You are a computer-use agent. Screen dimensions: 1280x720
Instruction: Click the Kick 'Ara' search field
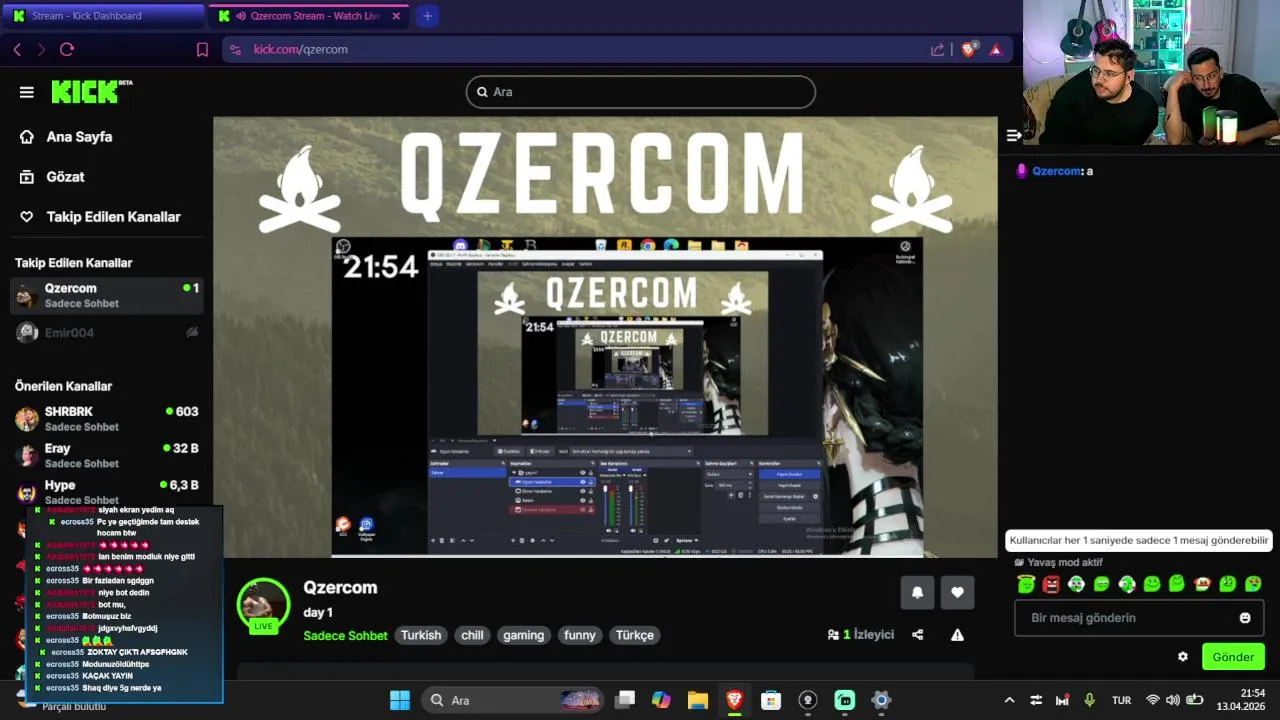[x=641, y=92]
